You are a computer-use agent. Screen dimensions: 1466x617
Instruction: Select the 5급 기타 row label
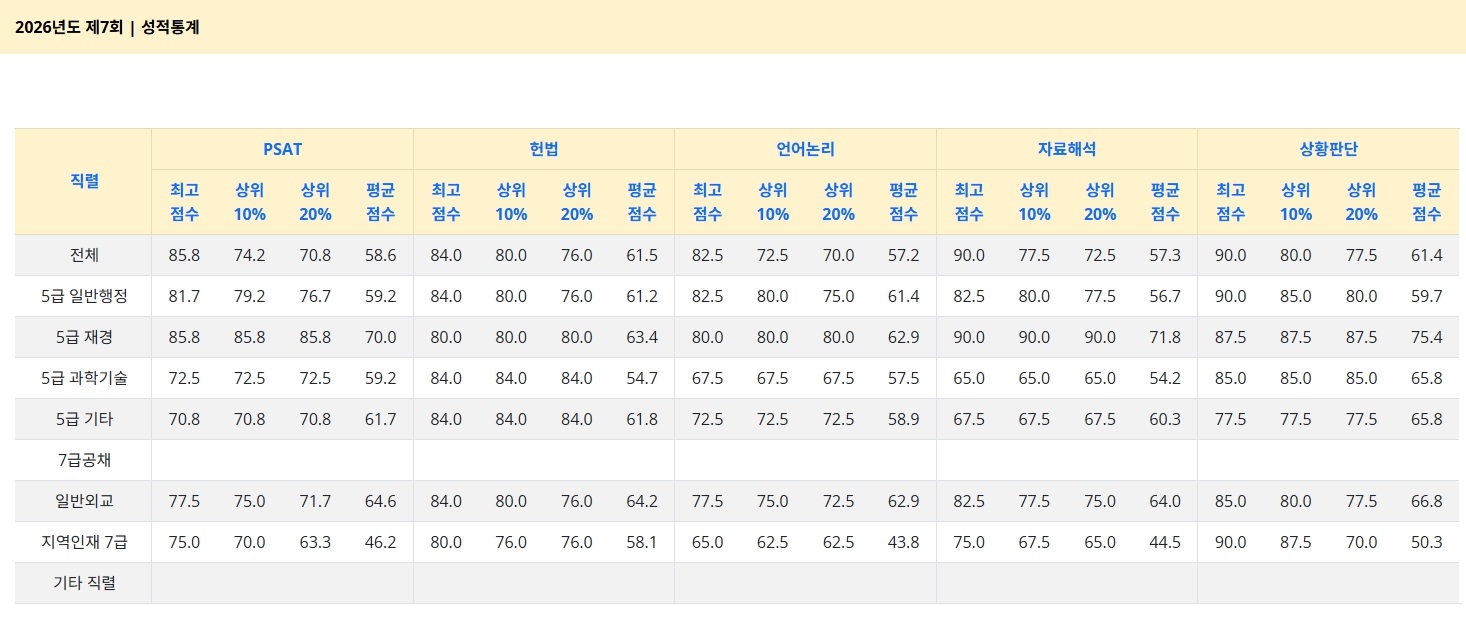coord(84,419)
